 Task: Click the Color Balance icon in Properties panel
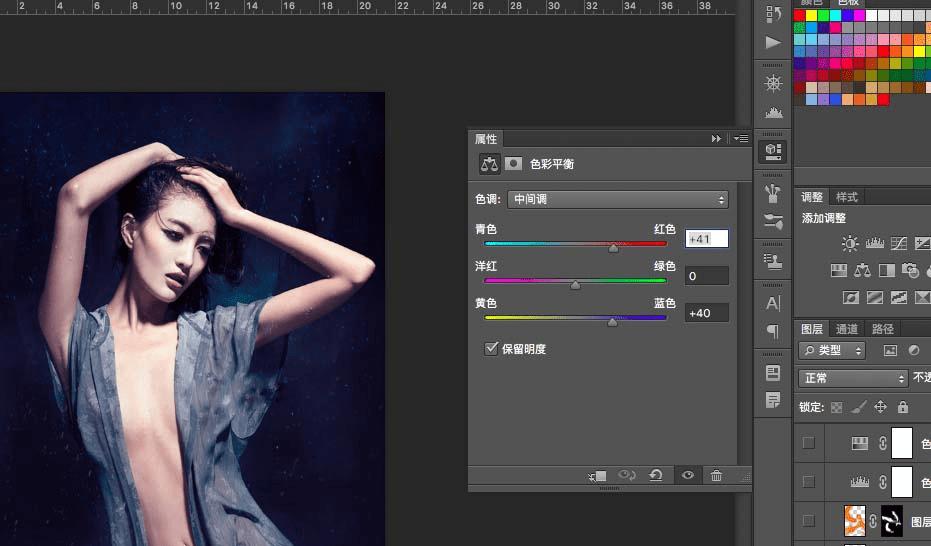pyautogui.click(x=489, y=163)
